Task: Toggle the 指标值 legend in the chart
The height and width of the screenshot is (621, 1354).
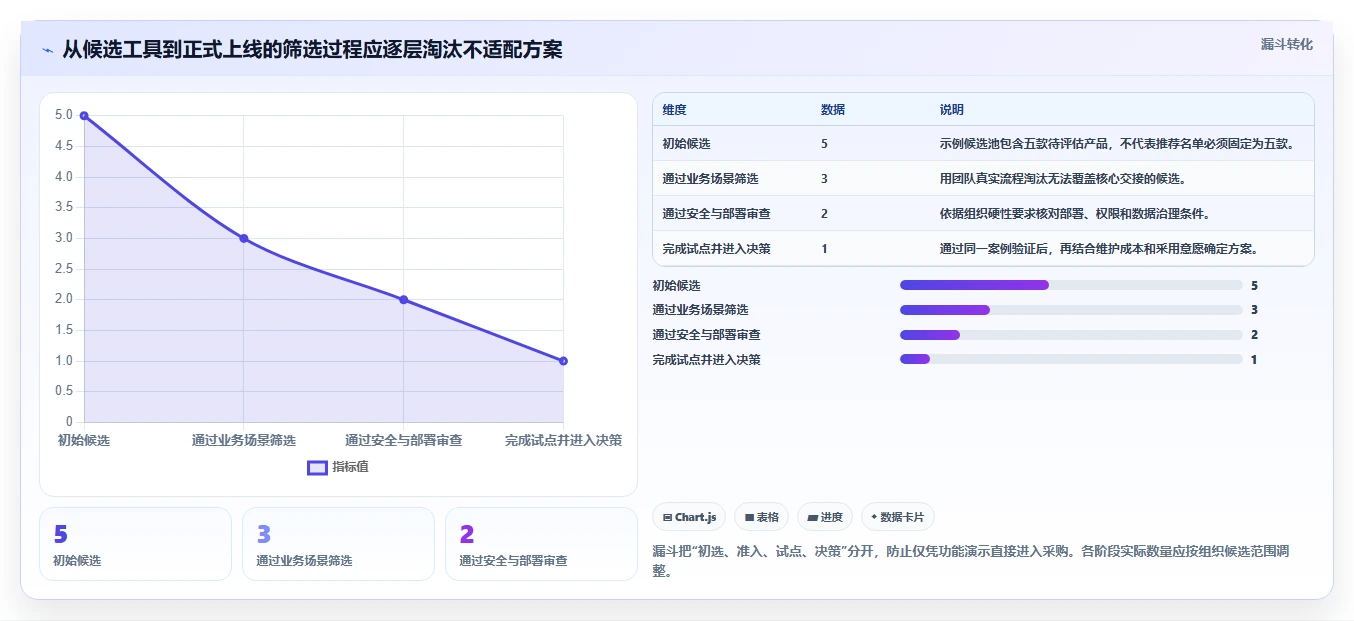Action: [338, 467]
